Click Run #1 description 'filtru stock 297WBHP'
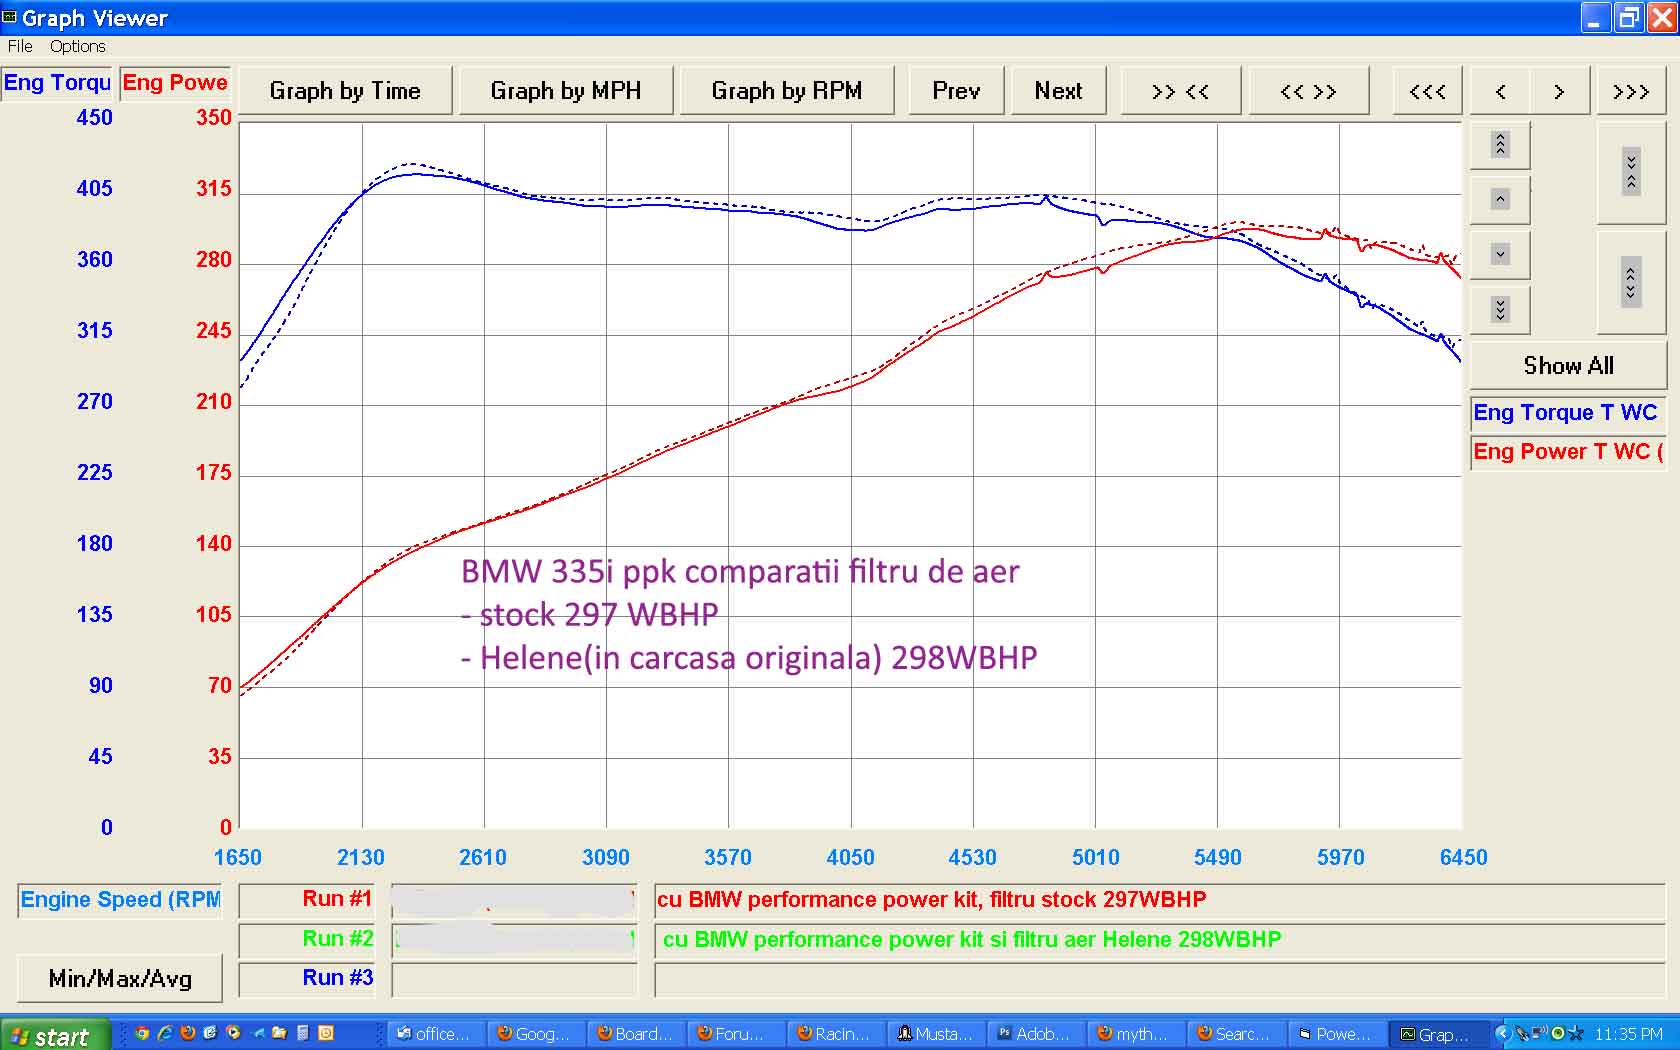Viewport: 1680px width, 1050px height. click(x=1159, y=900)
